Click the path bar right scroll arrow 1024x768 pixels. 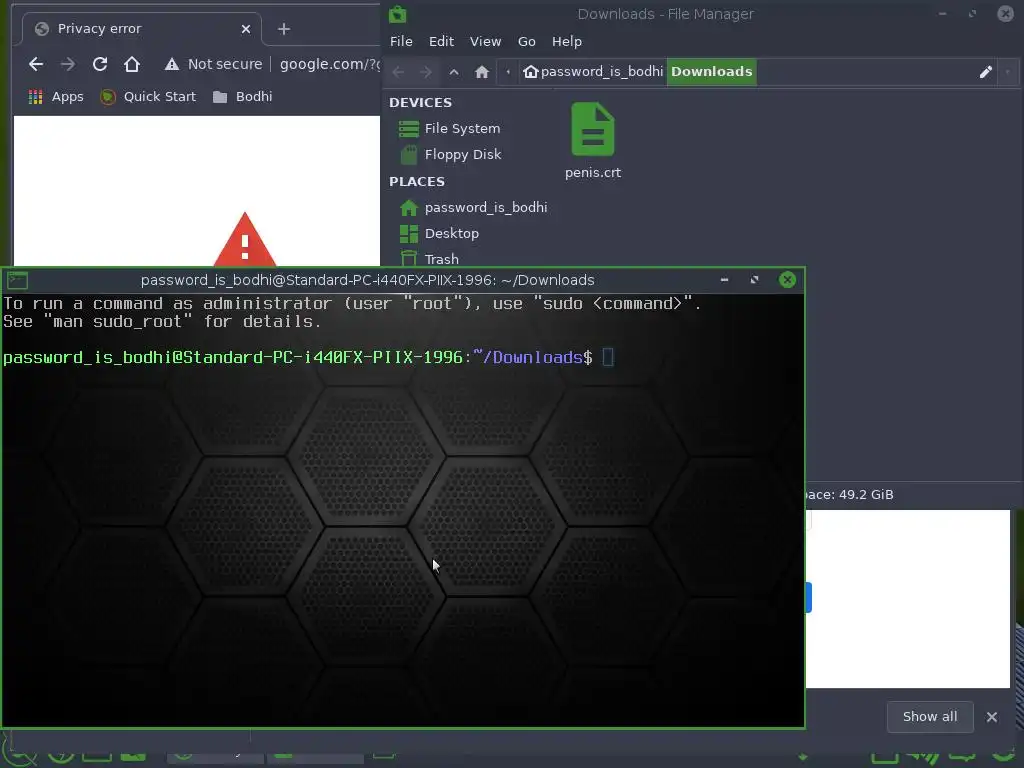pos(1008,72)
